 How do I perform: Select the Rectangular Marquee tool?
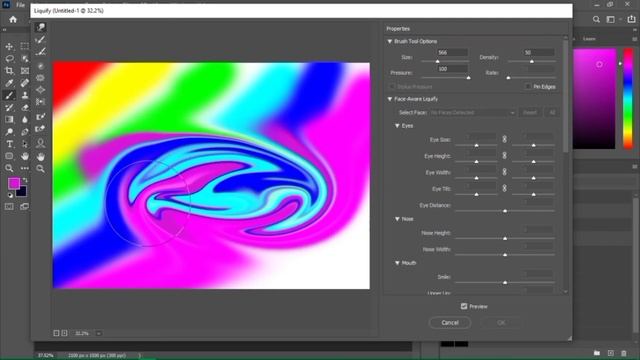tap(24, 47)
